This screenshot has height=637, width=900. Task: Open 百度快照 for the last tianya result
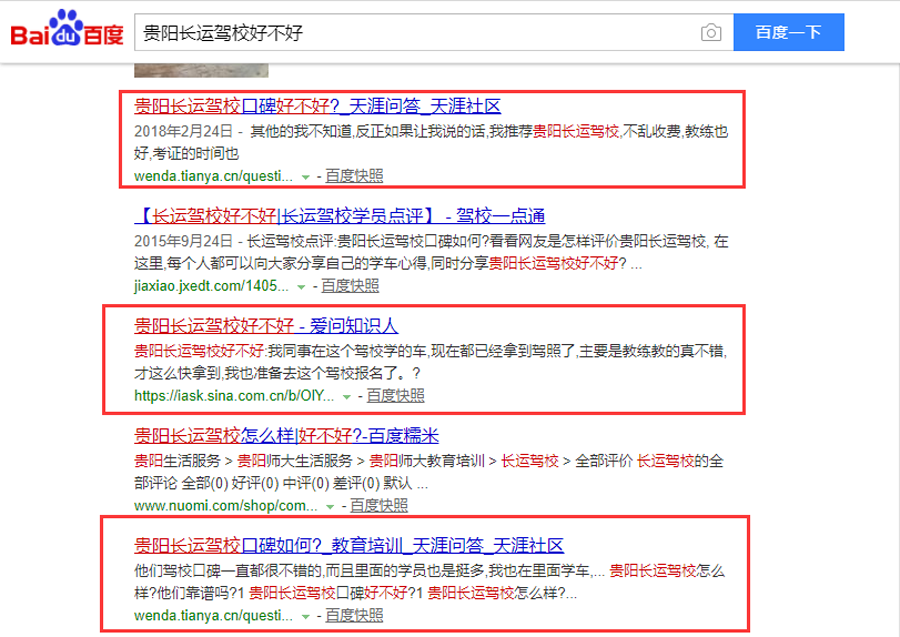click(354, 616)
